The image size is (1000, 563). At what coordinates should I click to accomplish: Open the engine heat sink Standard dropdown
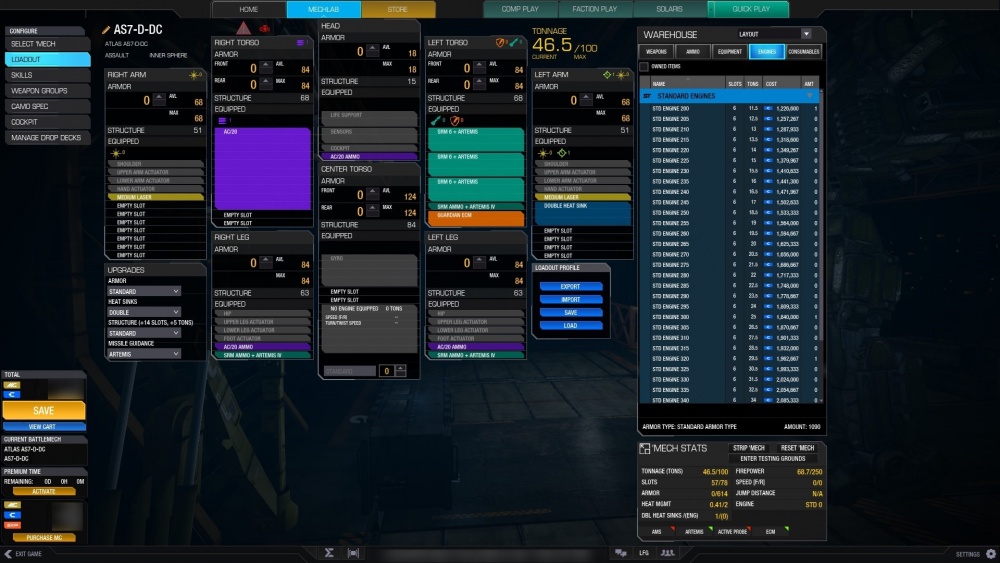pos(349,371)
